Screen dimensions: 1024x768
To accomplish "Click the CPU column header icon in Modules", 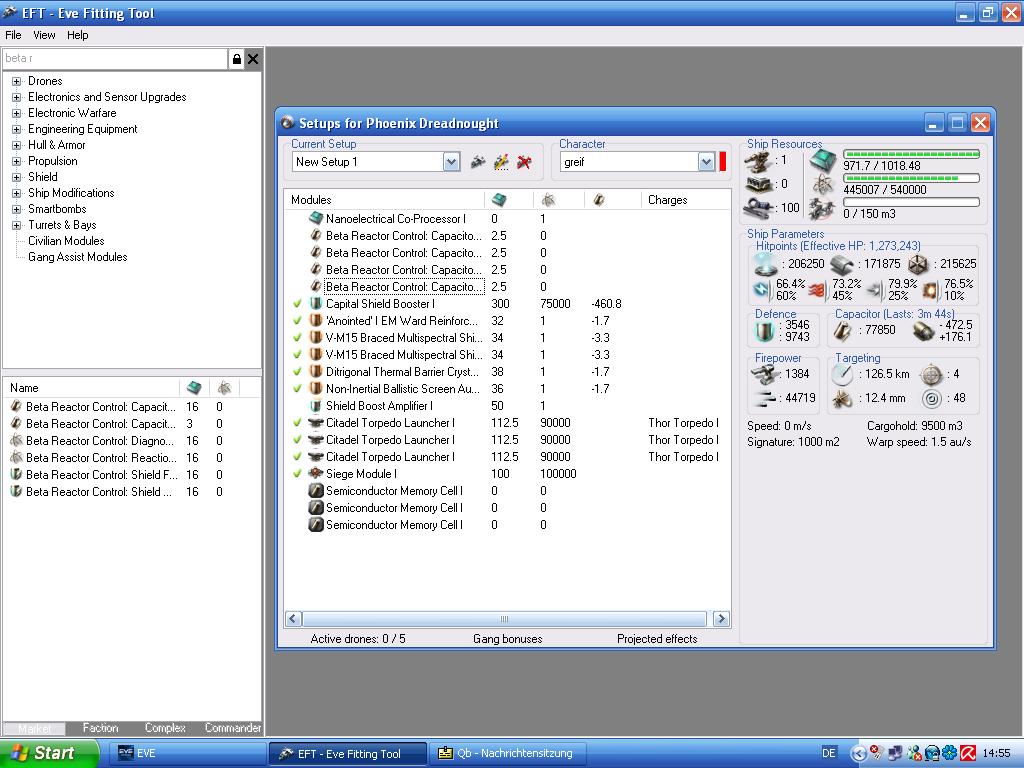I will point(500,199).
